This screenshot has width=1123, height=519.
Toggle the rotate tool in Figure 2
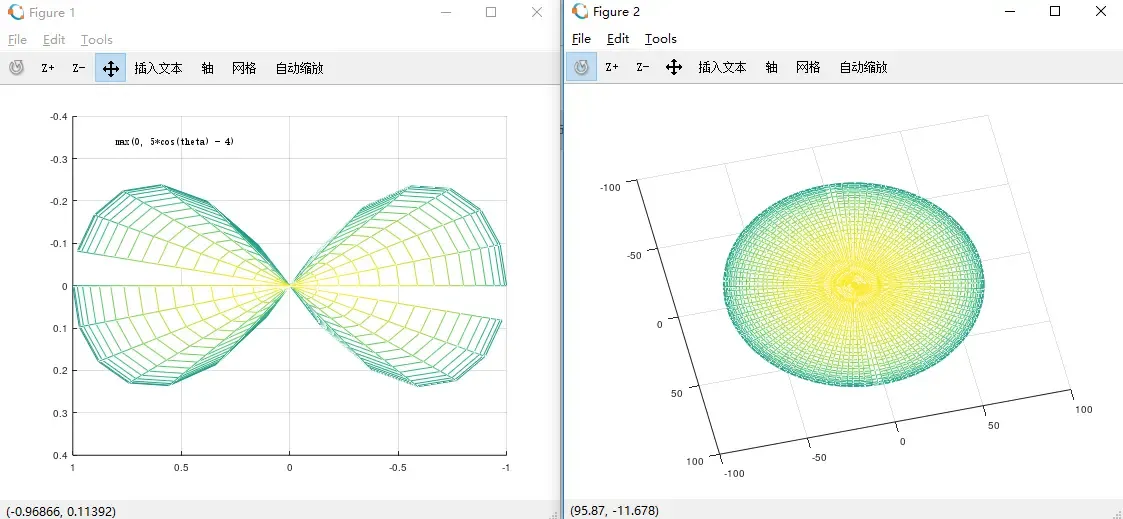click(581, 67)
